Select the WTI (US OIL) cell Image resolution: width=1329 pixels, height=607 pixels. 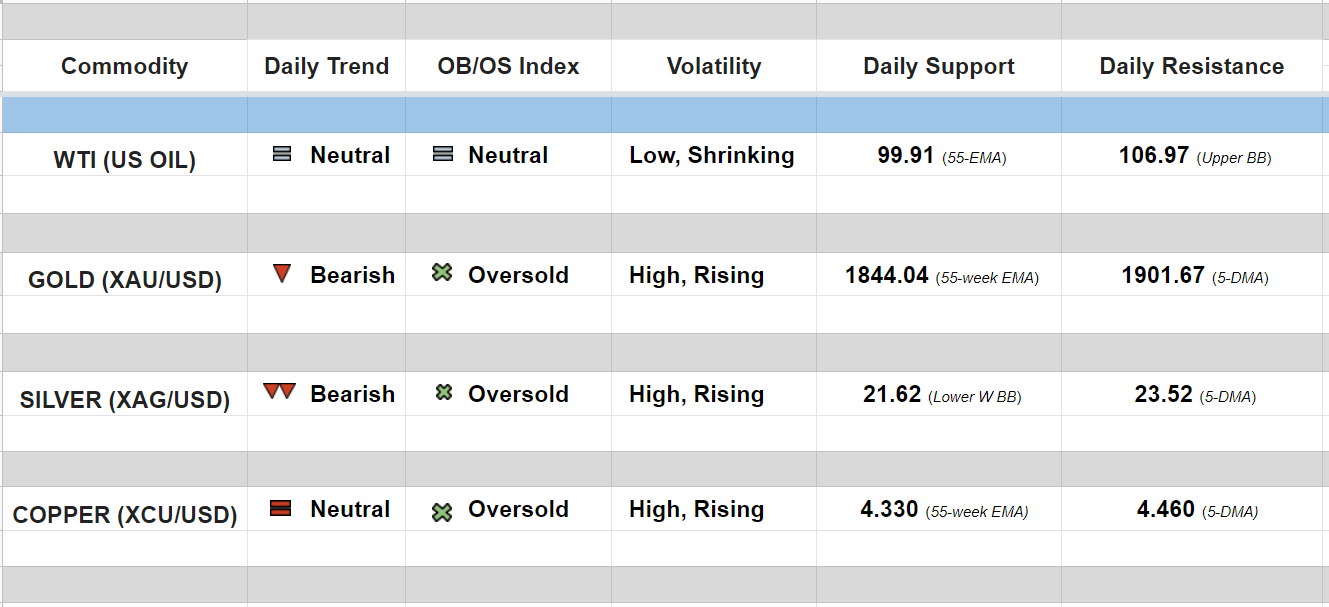[x=124, y=160]
